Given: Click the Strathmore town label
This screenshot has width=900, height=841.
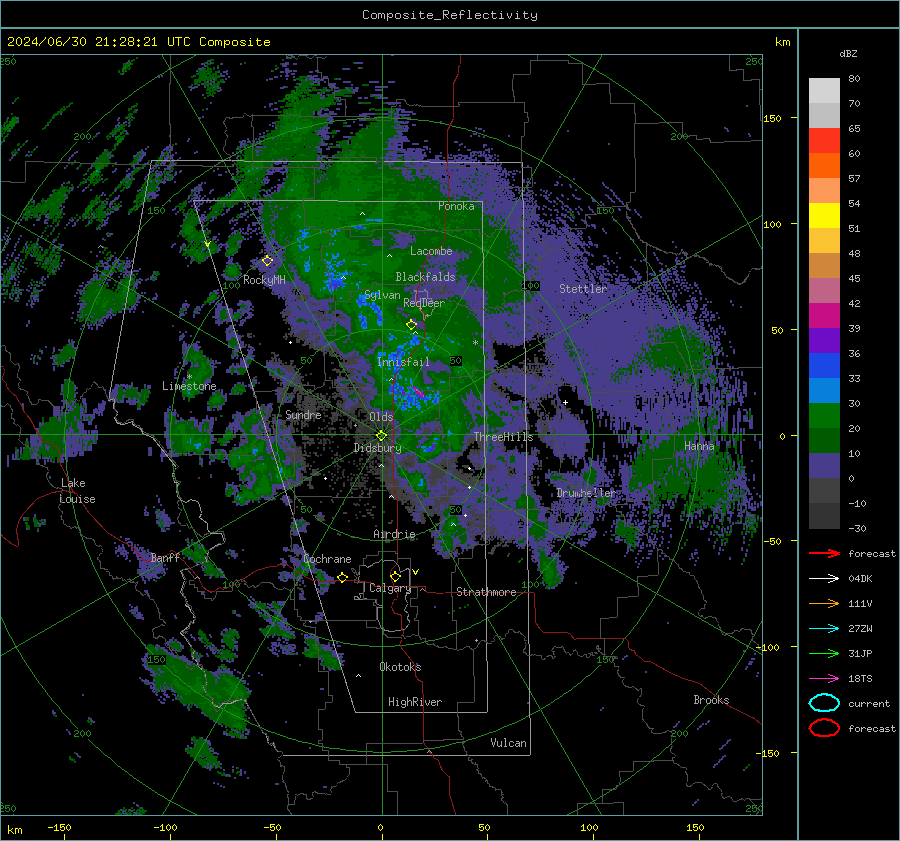Looking at the screenshot, I should click(486, 592).
